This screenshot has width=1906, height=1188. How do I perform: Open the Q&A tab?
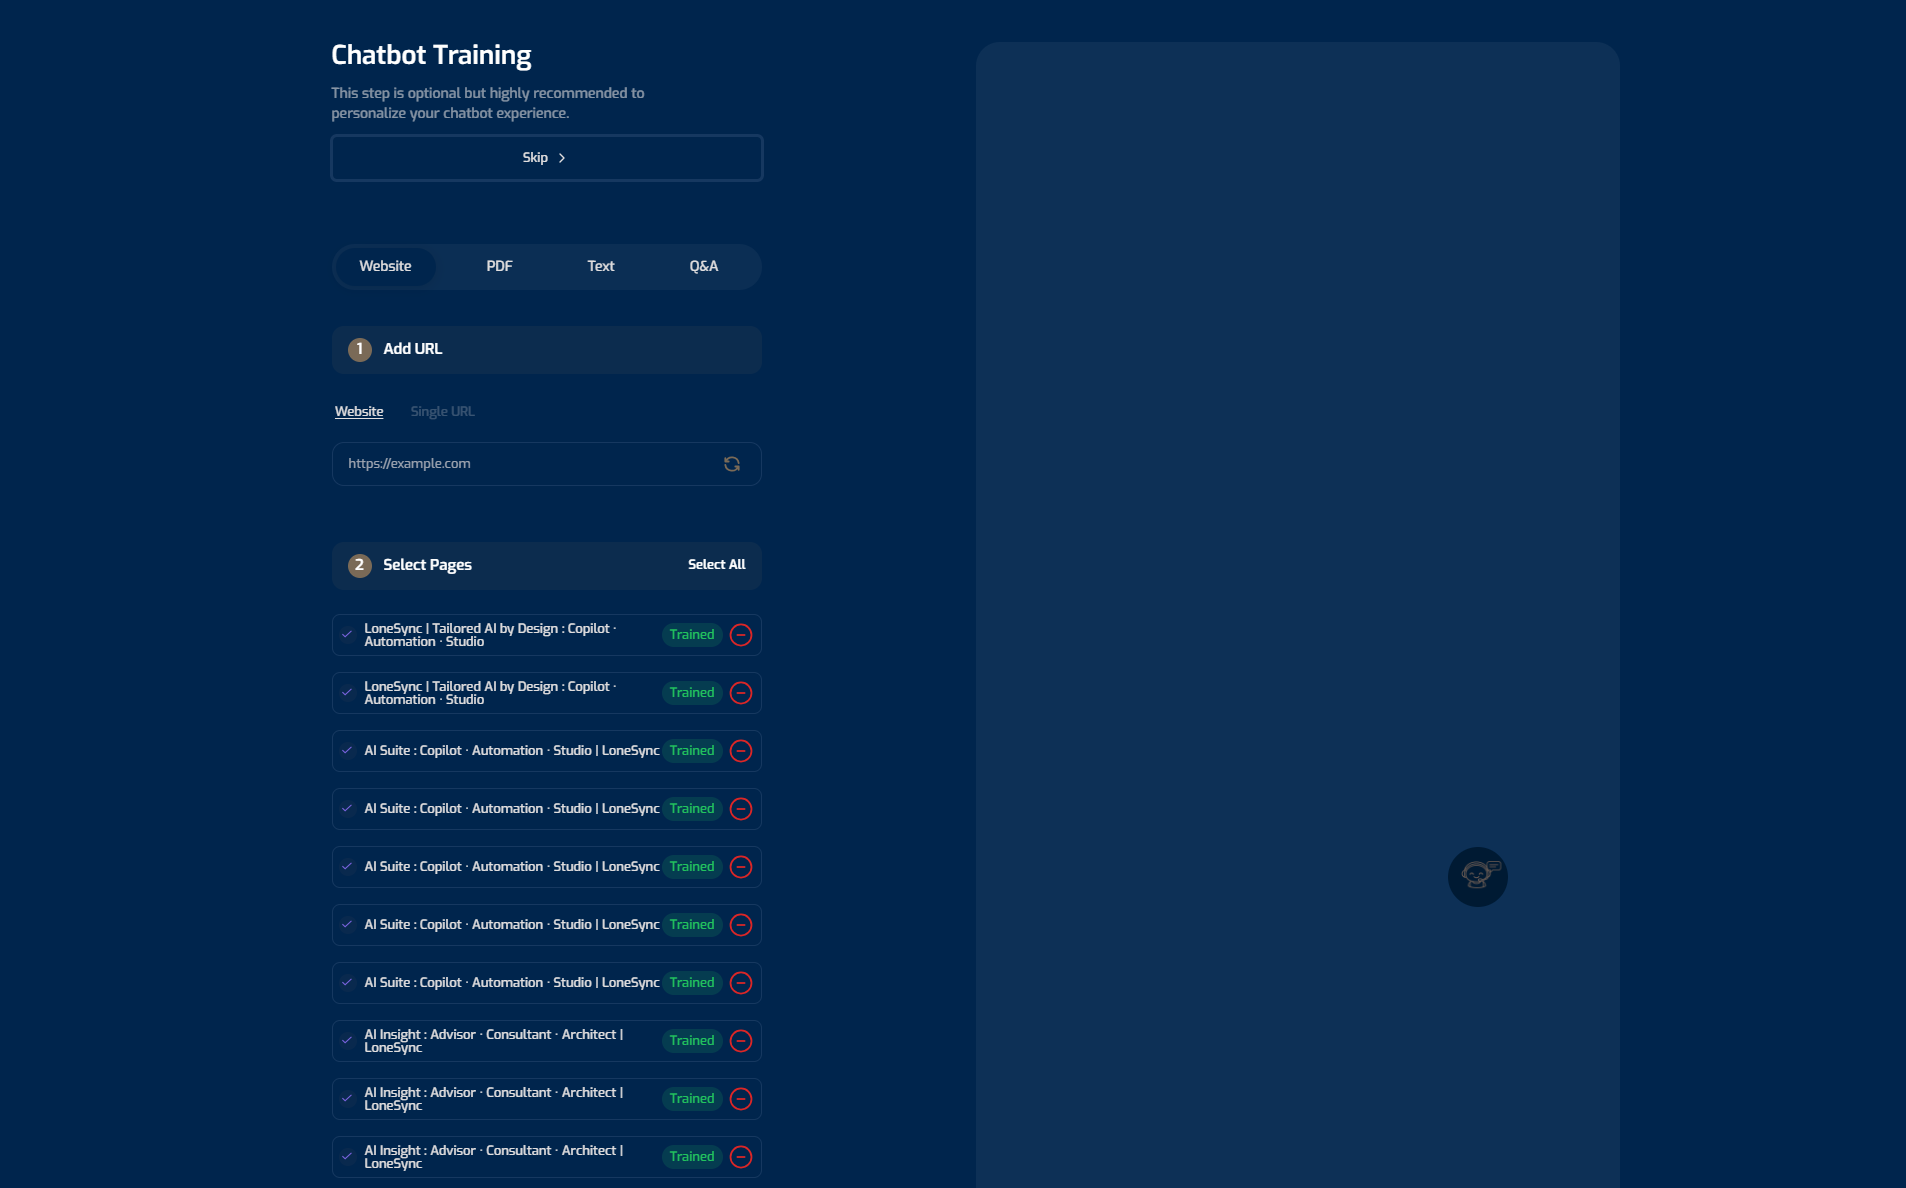coord(703,267)
